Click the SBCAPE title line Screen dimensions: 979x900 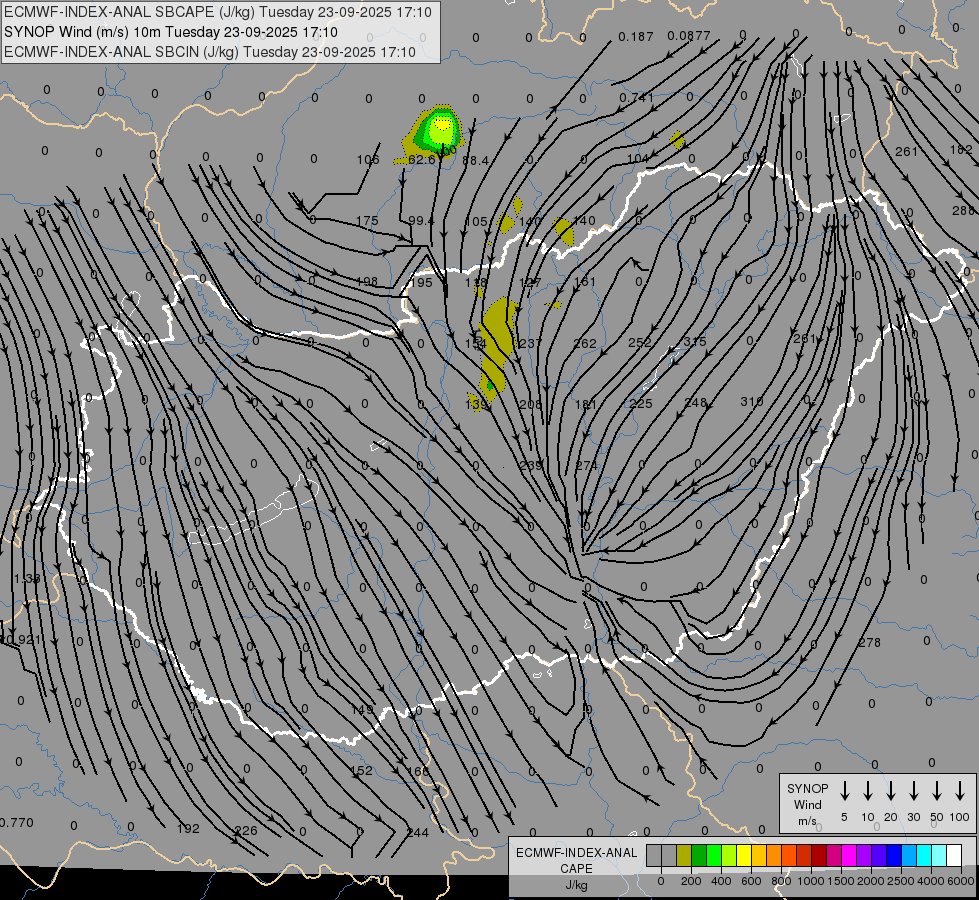pos(218,12)
